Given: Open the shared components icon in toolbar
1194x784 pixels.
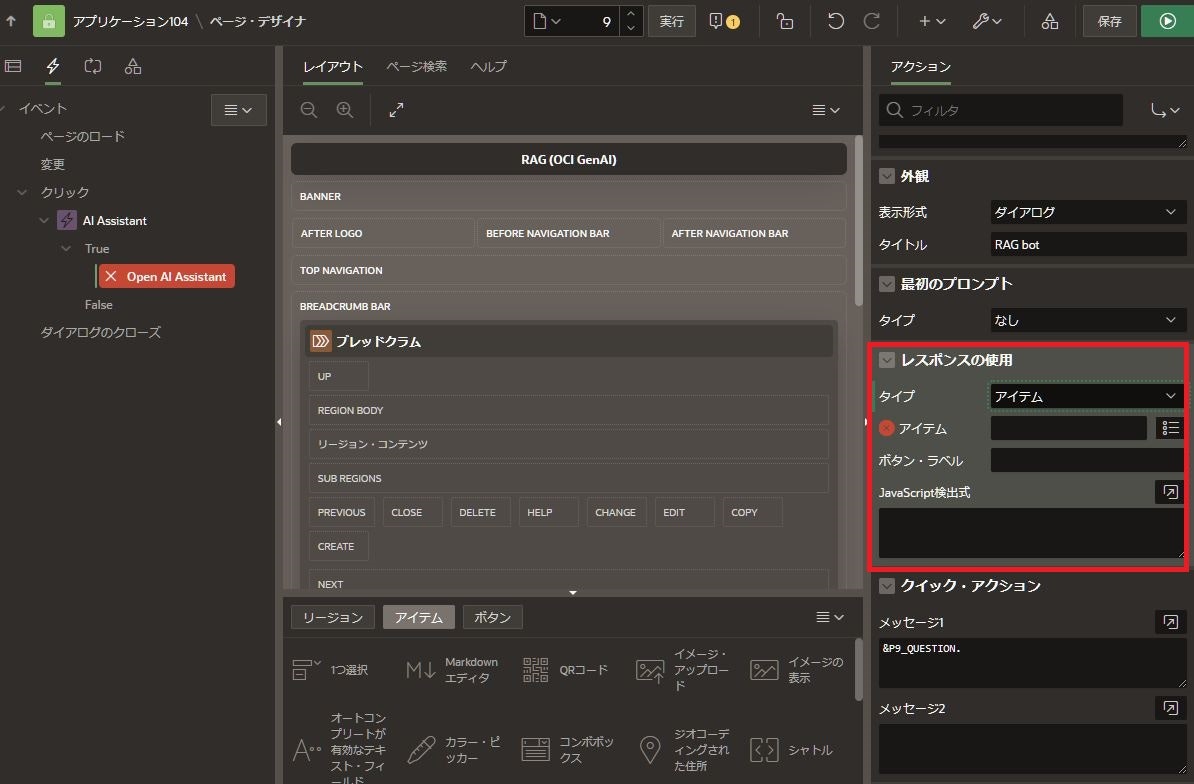Looking at the screenshot, I should coord(1050,21).
